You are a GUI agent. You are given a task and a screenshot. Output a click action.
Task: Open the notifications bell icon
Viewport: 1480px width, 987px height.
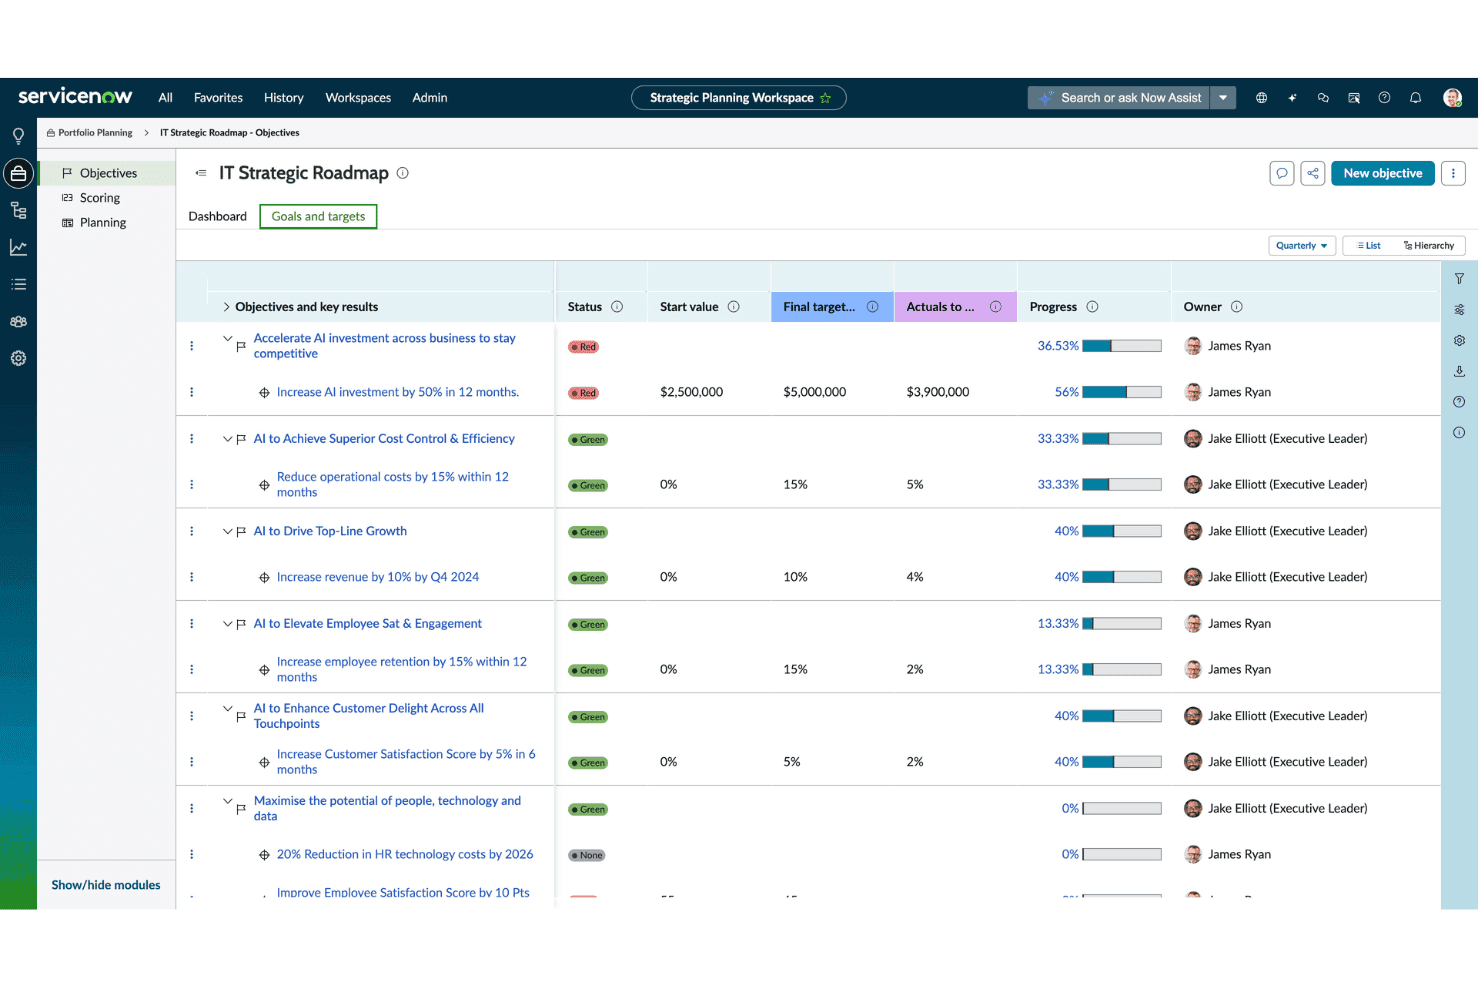[1415, 98]
